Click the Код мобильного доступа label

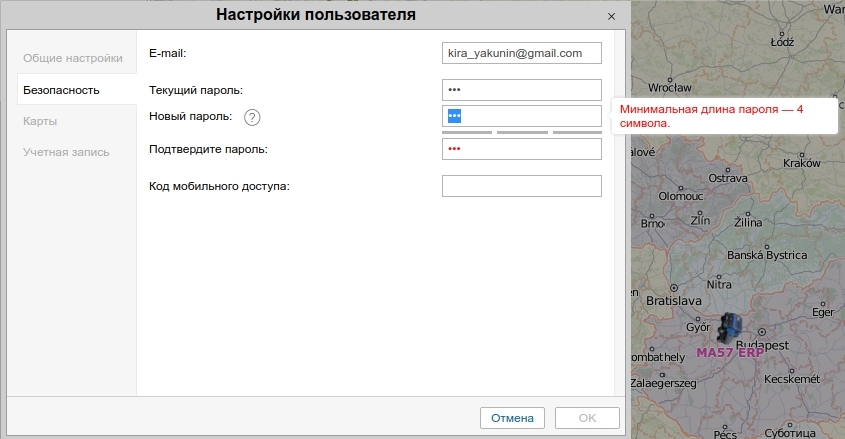tap(219, 186)
